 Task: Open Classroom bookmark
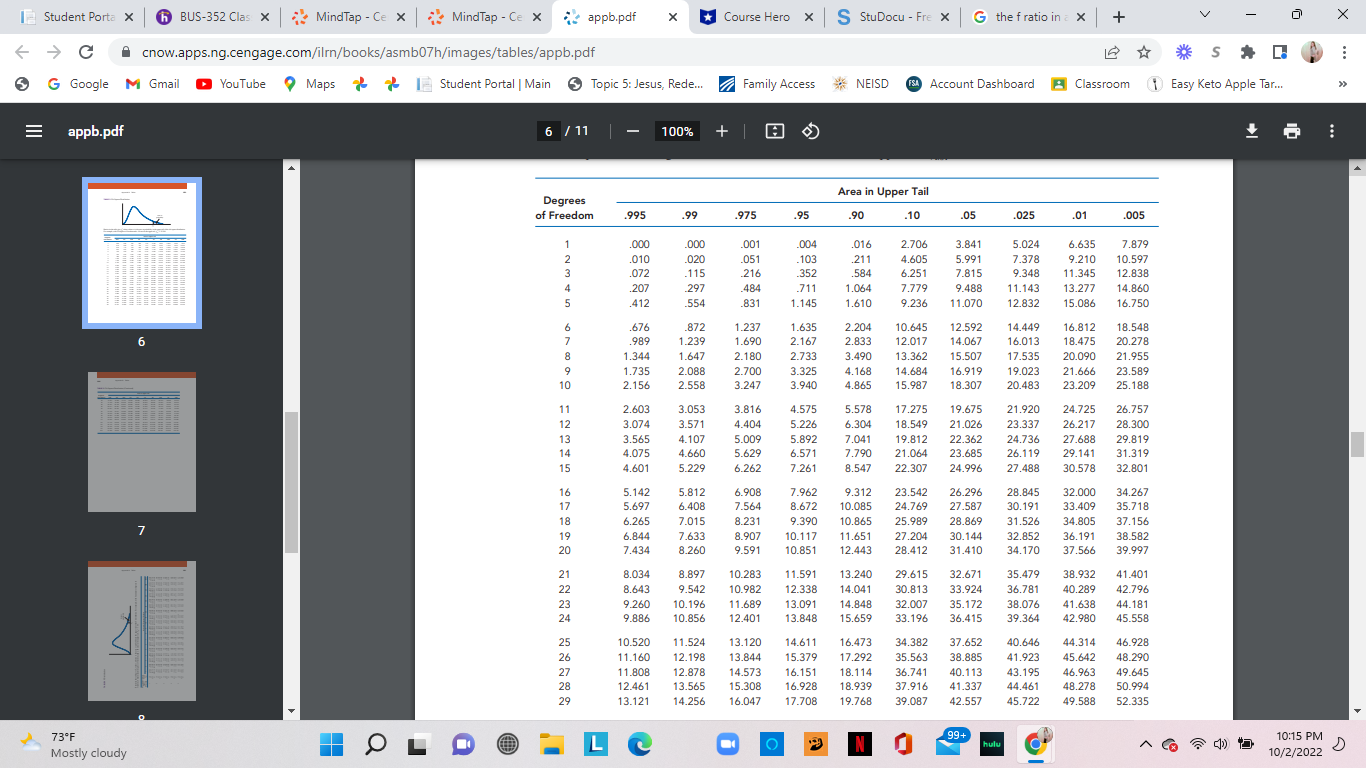(1090, 84)
